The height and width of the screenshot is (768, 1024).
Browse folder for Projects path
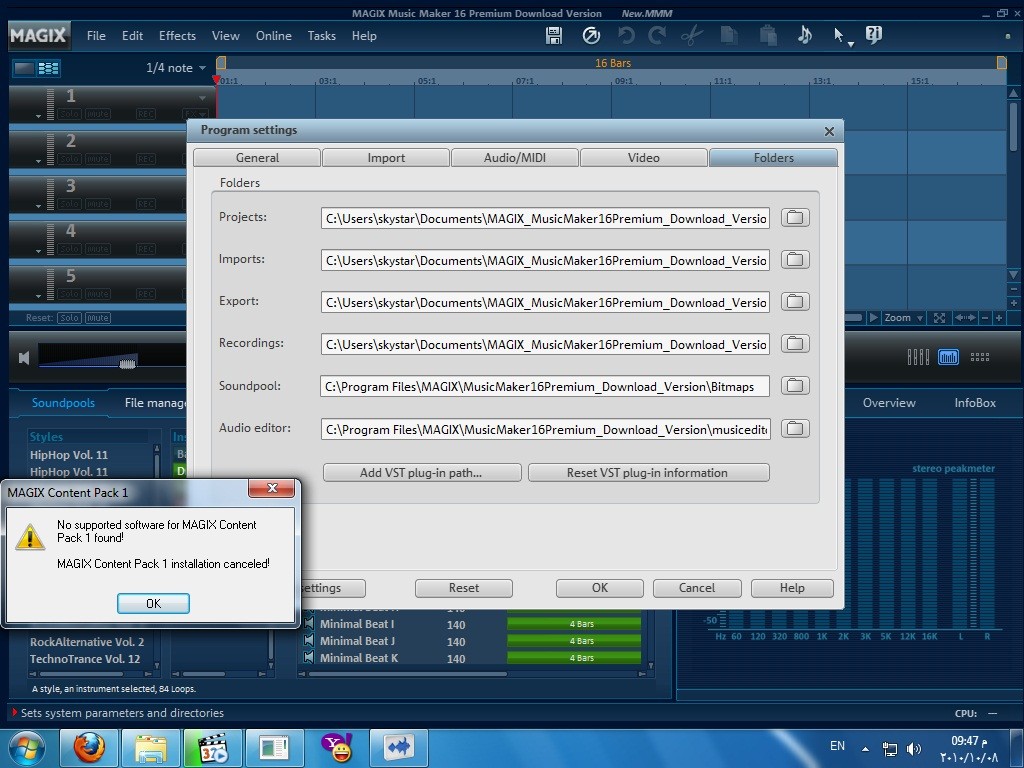click(795, 217)
